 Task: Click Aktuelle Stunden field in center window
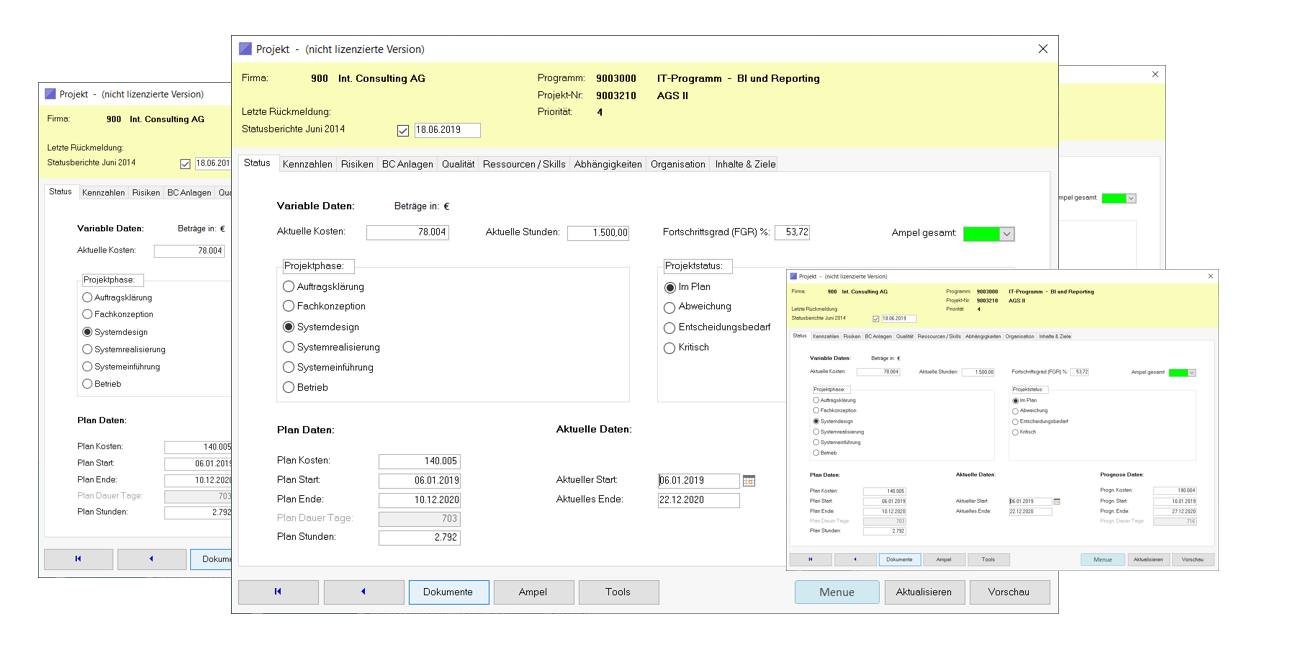[598, 233]
